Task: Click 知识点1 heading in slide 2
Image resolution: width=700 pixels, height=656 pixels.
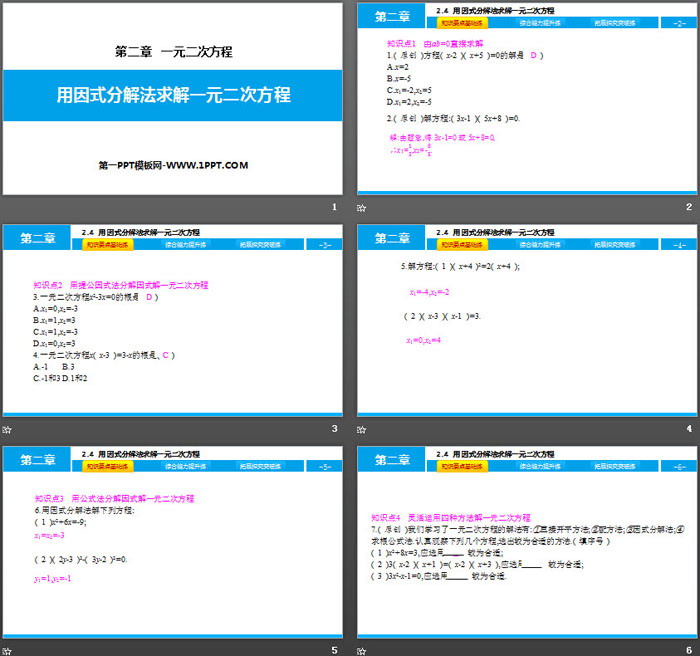Action: (x=435, y=43)
